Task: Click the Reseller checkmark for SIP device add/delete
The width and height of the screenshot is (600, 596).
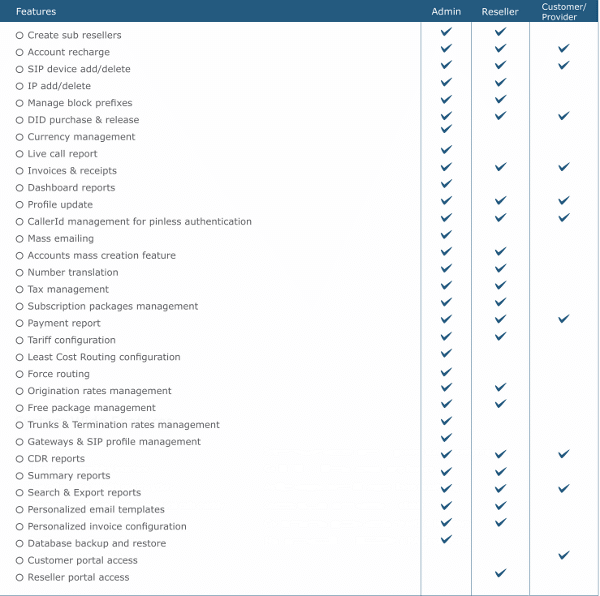Action: click(500, 65)
